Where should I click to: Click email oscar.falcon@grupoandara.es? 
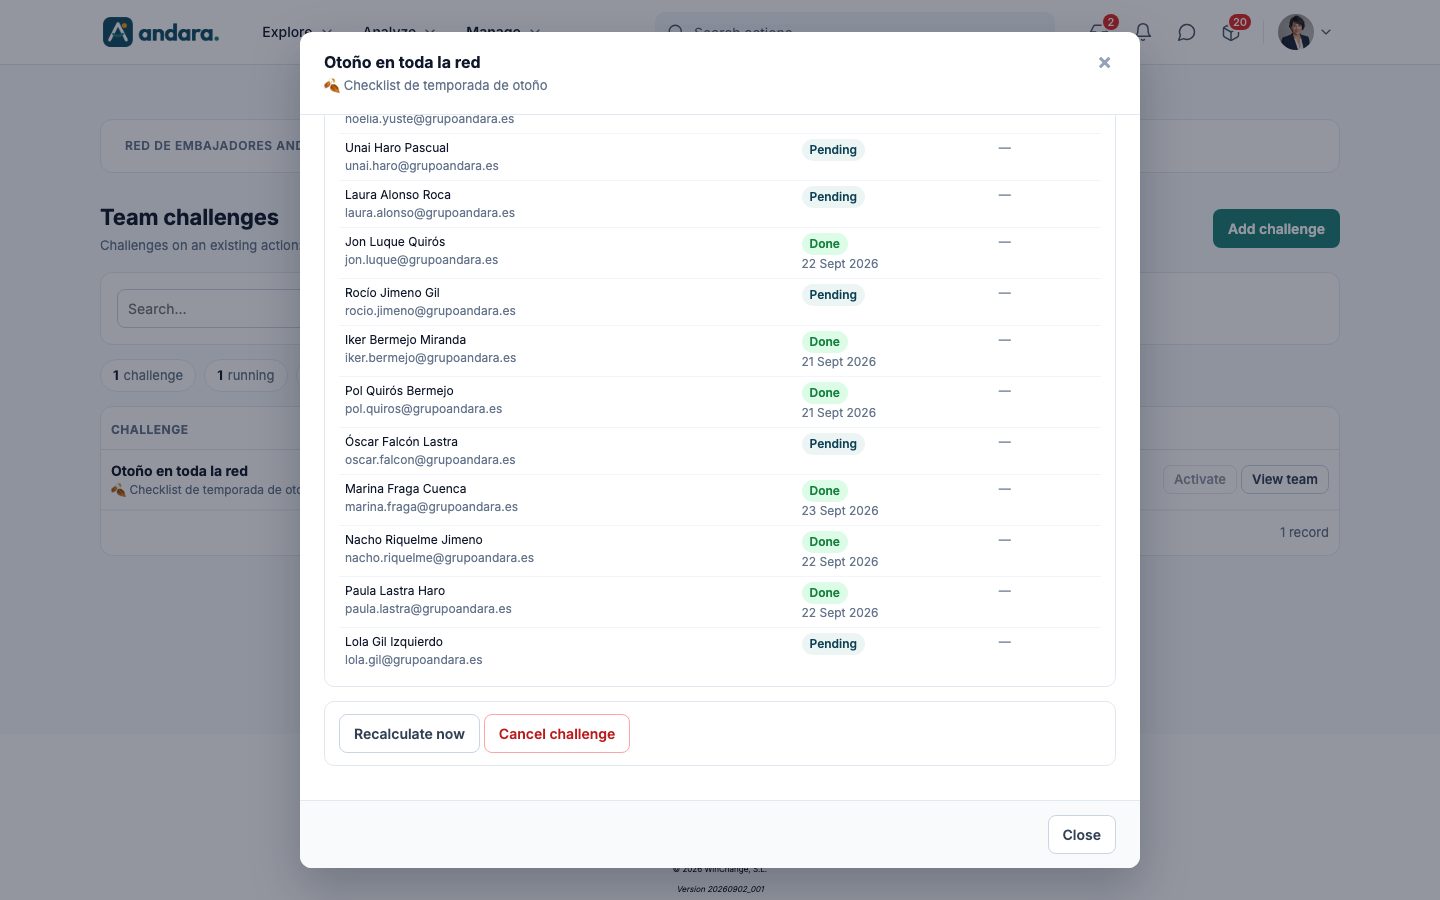430,460
